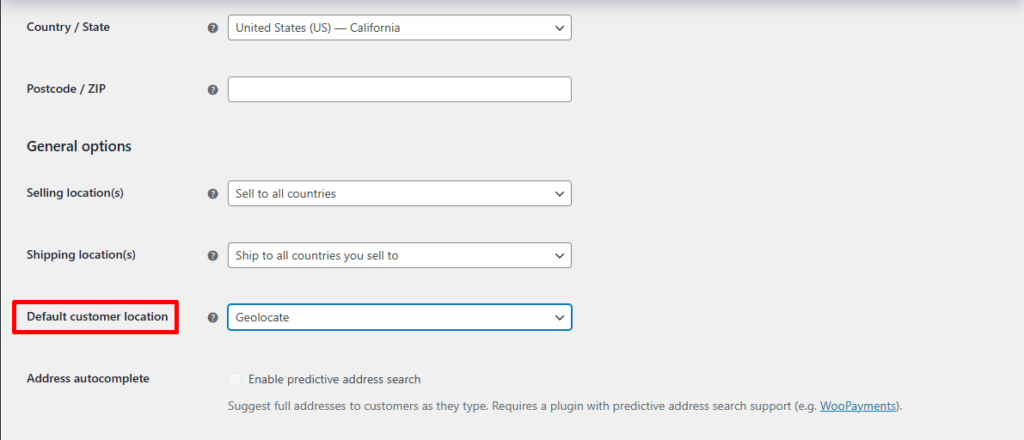Click help icon next to Country / State

click(212, 28)
